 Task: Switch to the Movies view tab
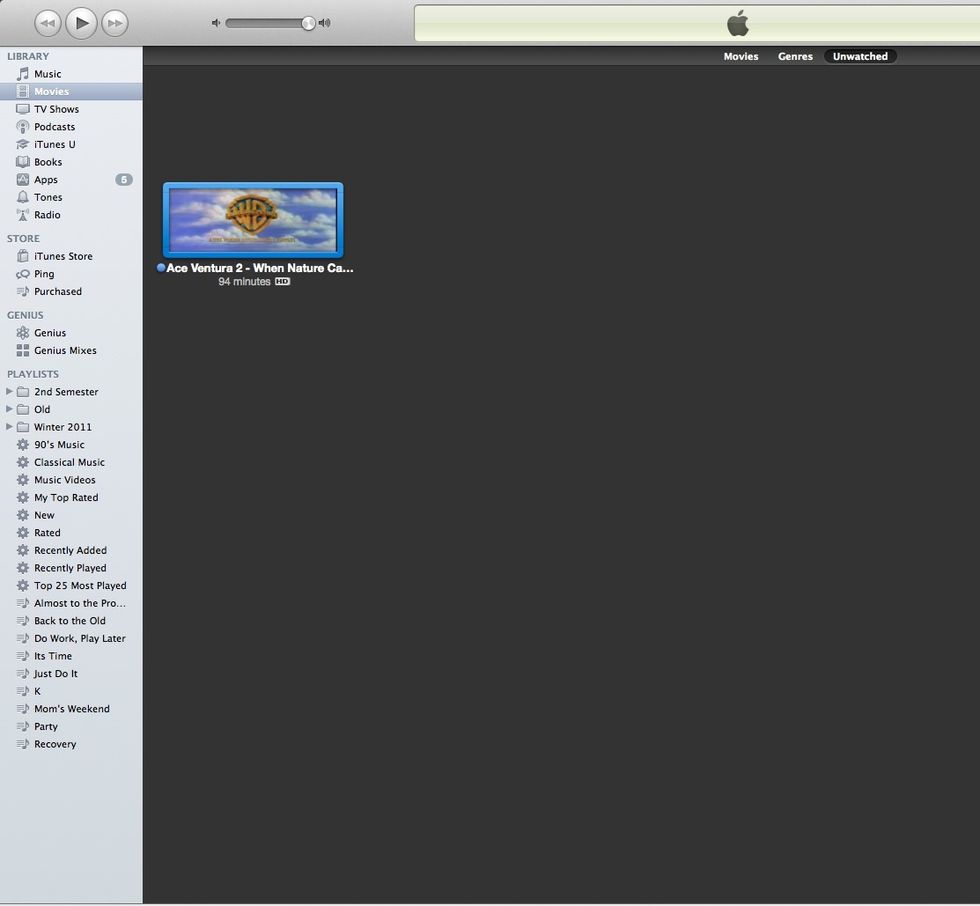click(x=741, y=56)
